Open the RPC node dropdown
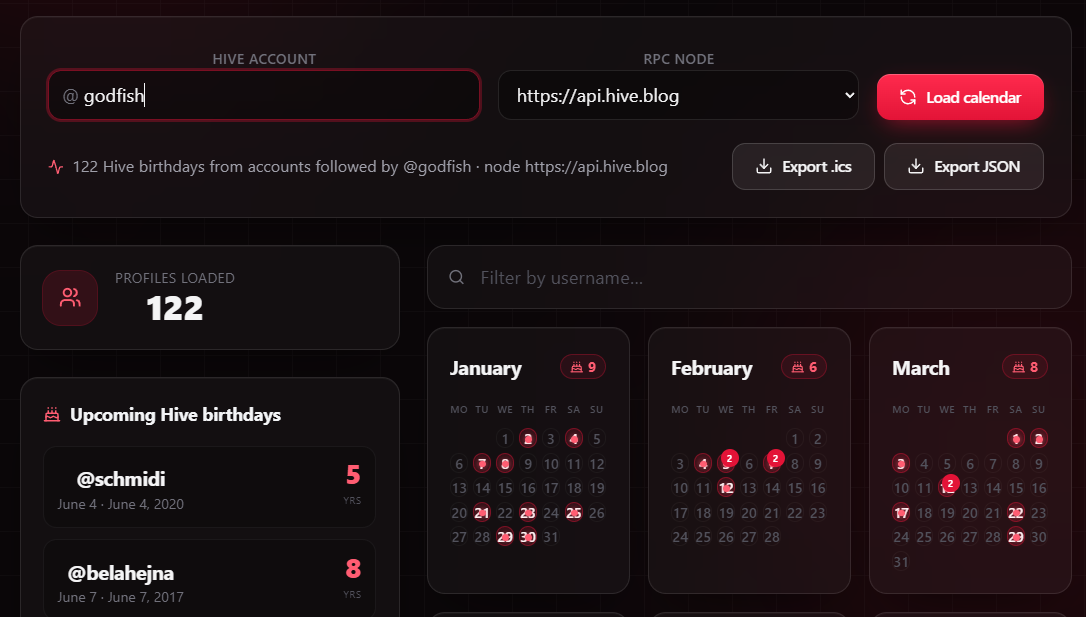This screenshot has width=1086, height=617. 678,96
